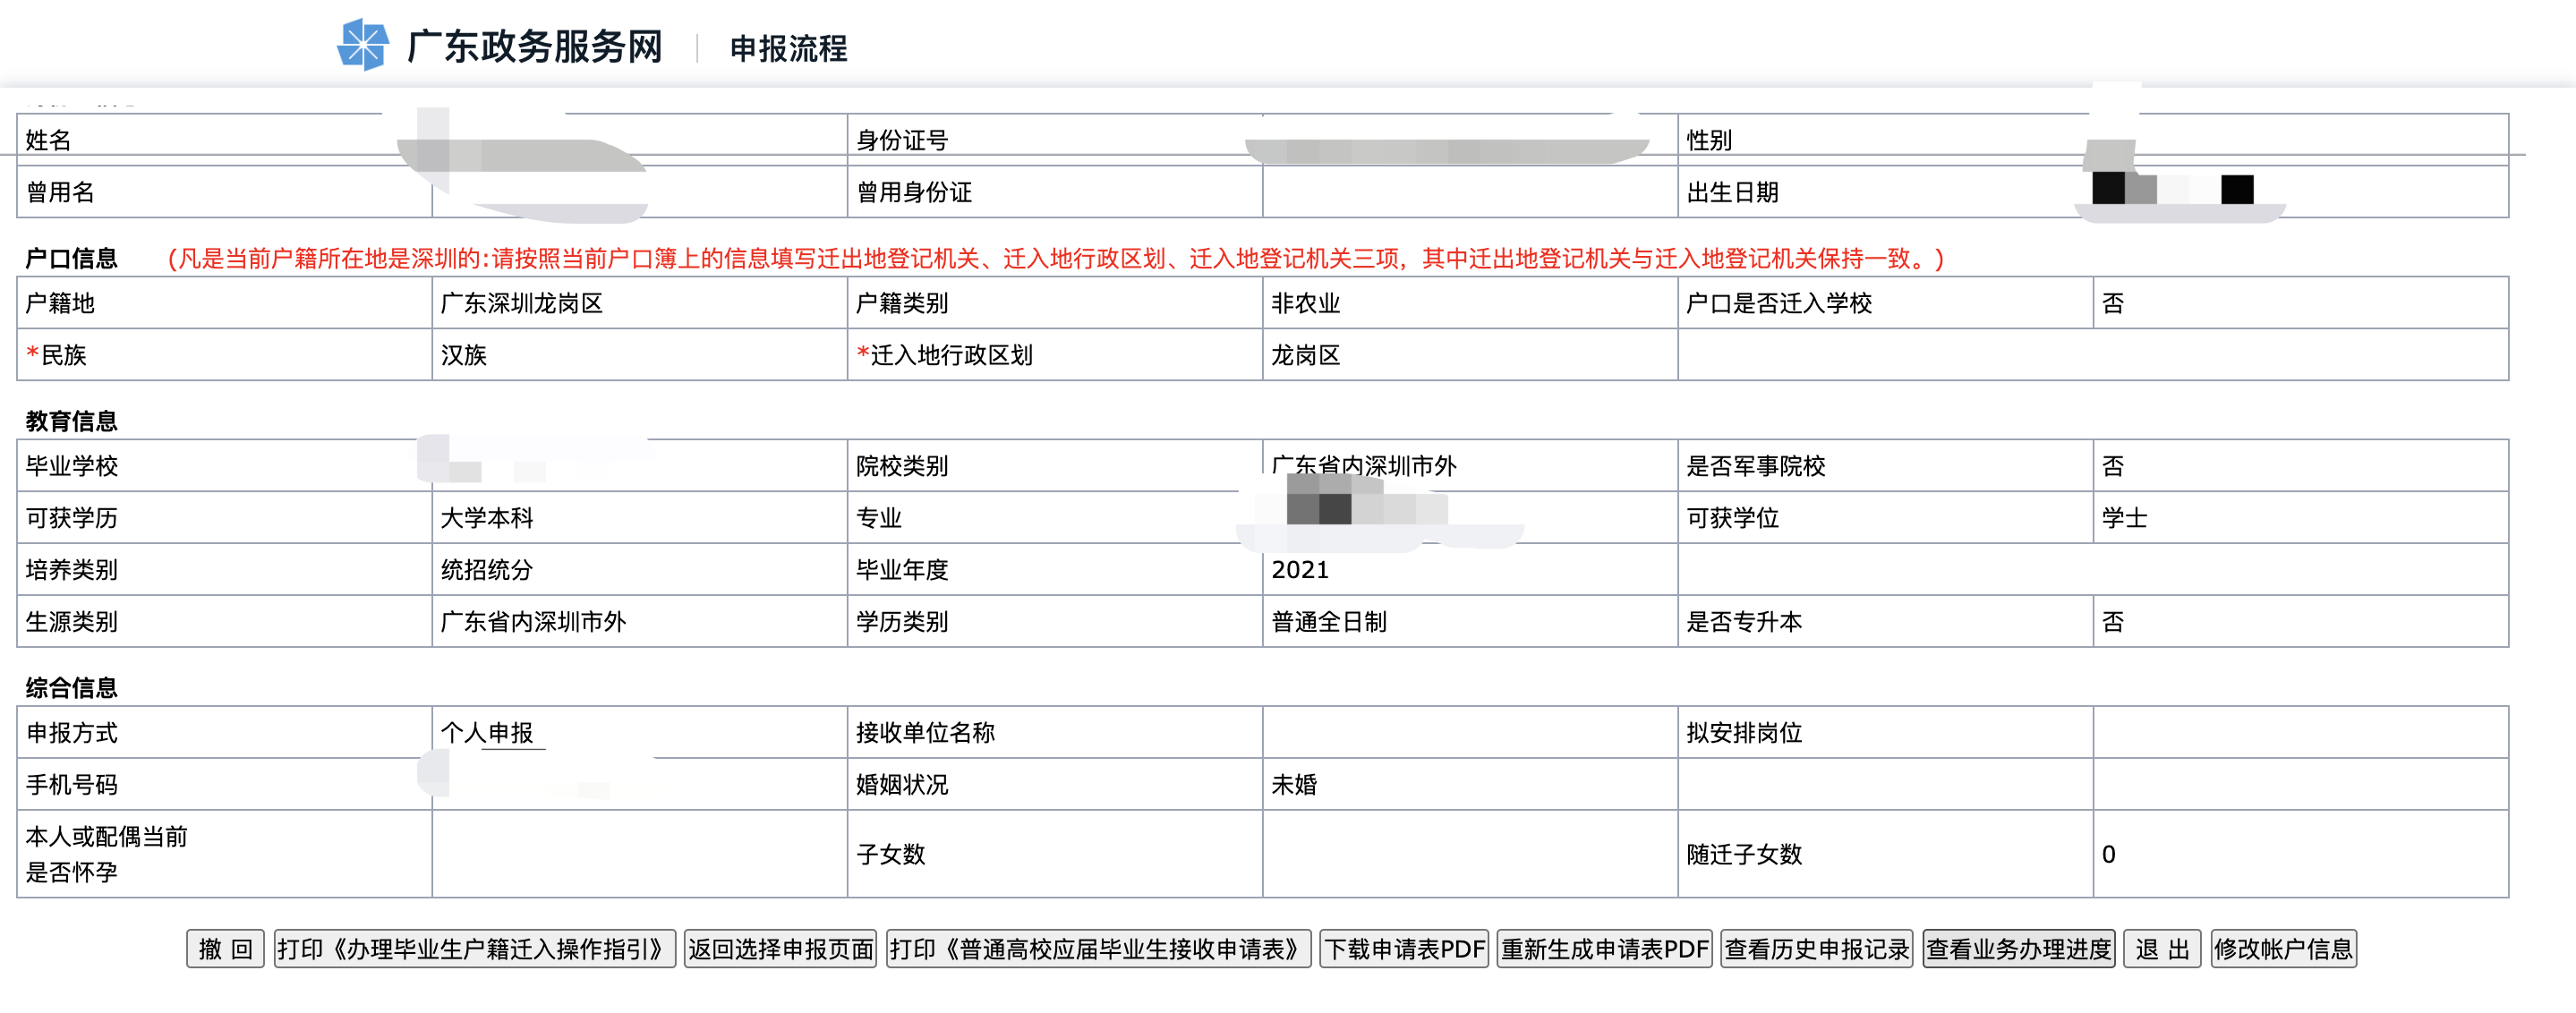Screen dimensions: 2576x1013
Task: Select the 未婚 marital status value
Action: [1294, 785]
